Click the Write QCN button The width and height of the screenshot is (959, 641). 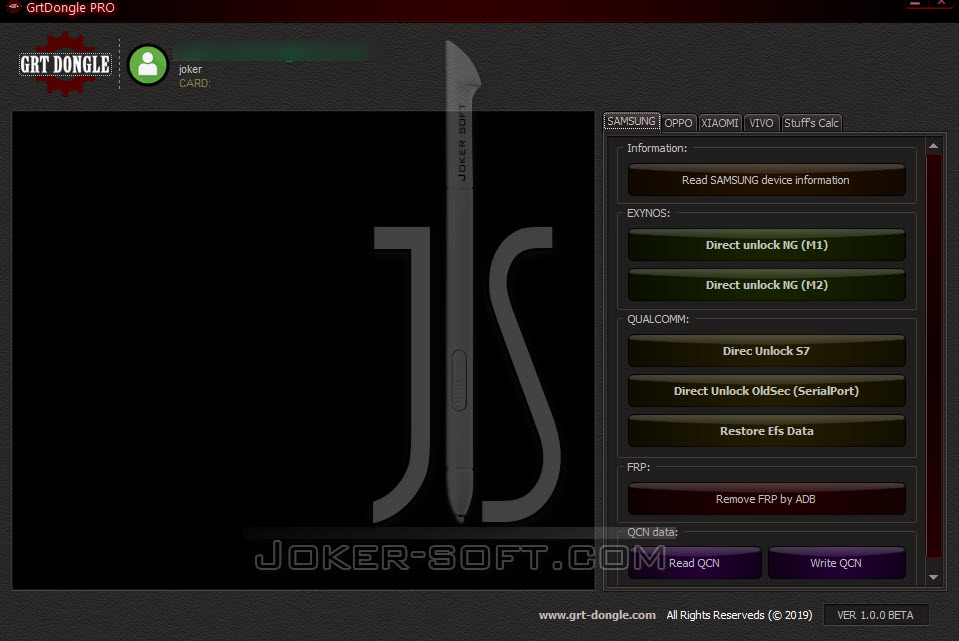[837, 563]
